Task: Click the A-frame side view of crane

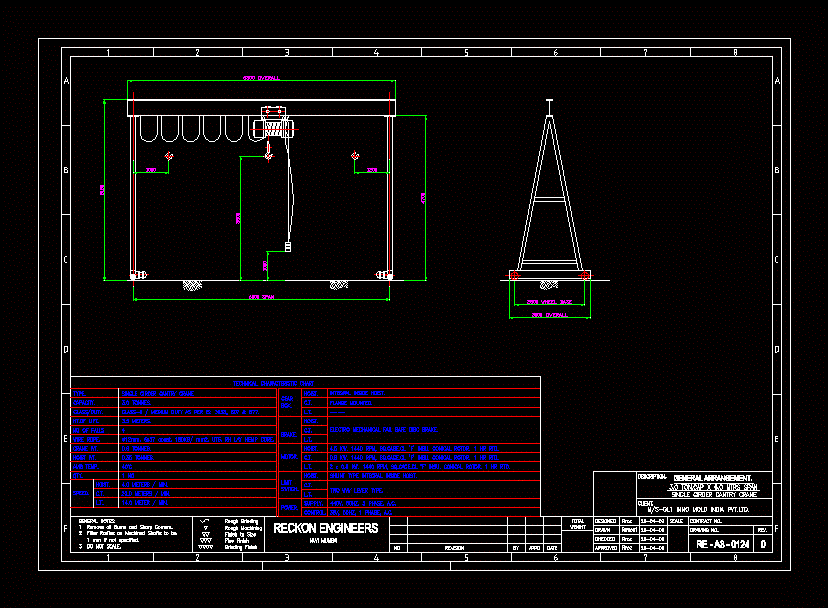Action: tap(549, 195)
